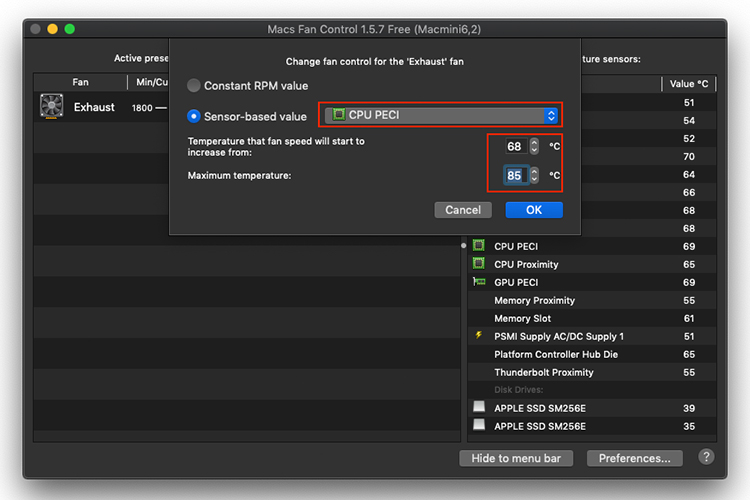Click the 1800 minimum RPM value
The image size is (750, 500).
[x=142, y=108]
